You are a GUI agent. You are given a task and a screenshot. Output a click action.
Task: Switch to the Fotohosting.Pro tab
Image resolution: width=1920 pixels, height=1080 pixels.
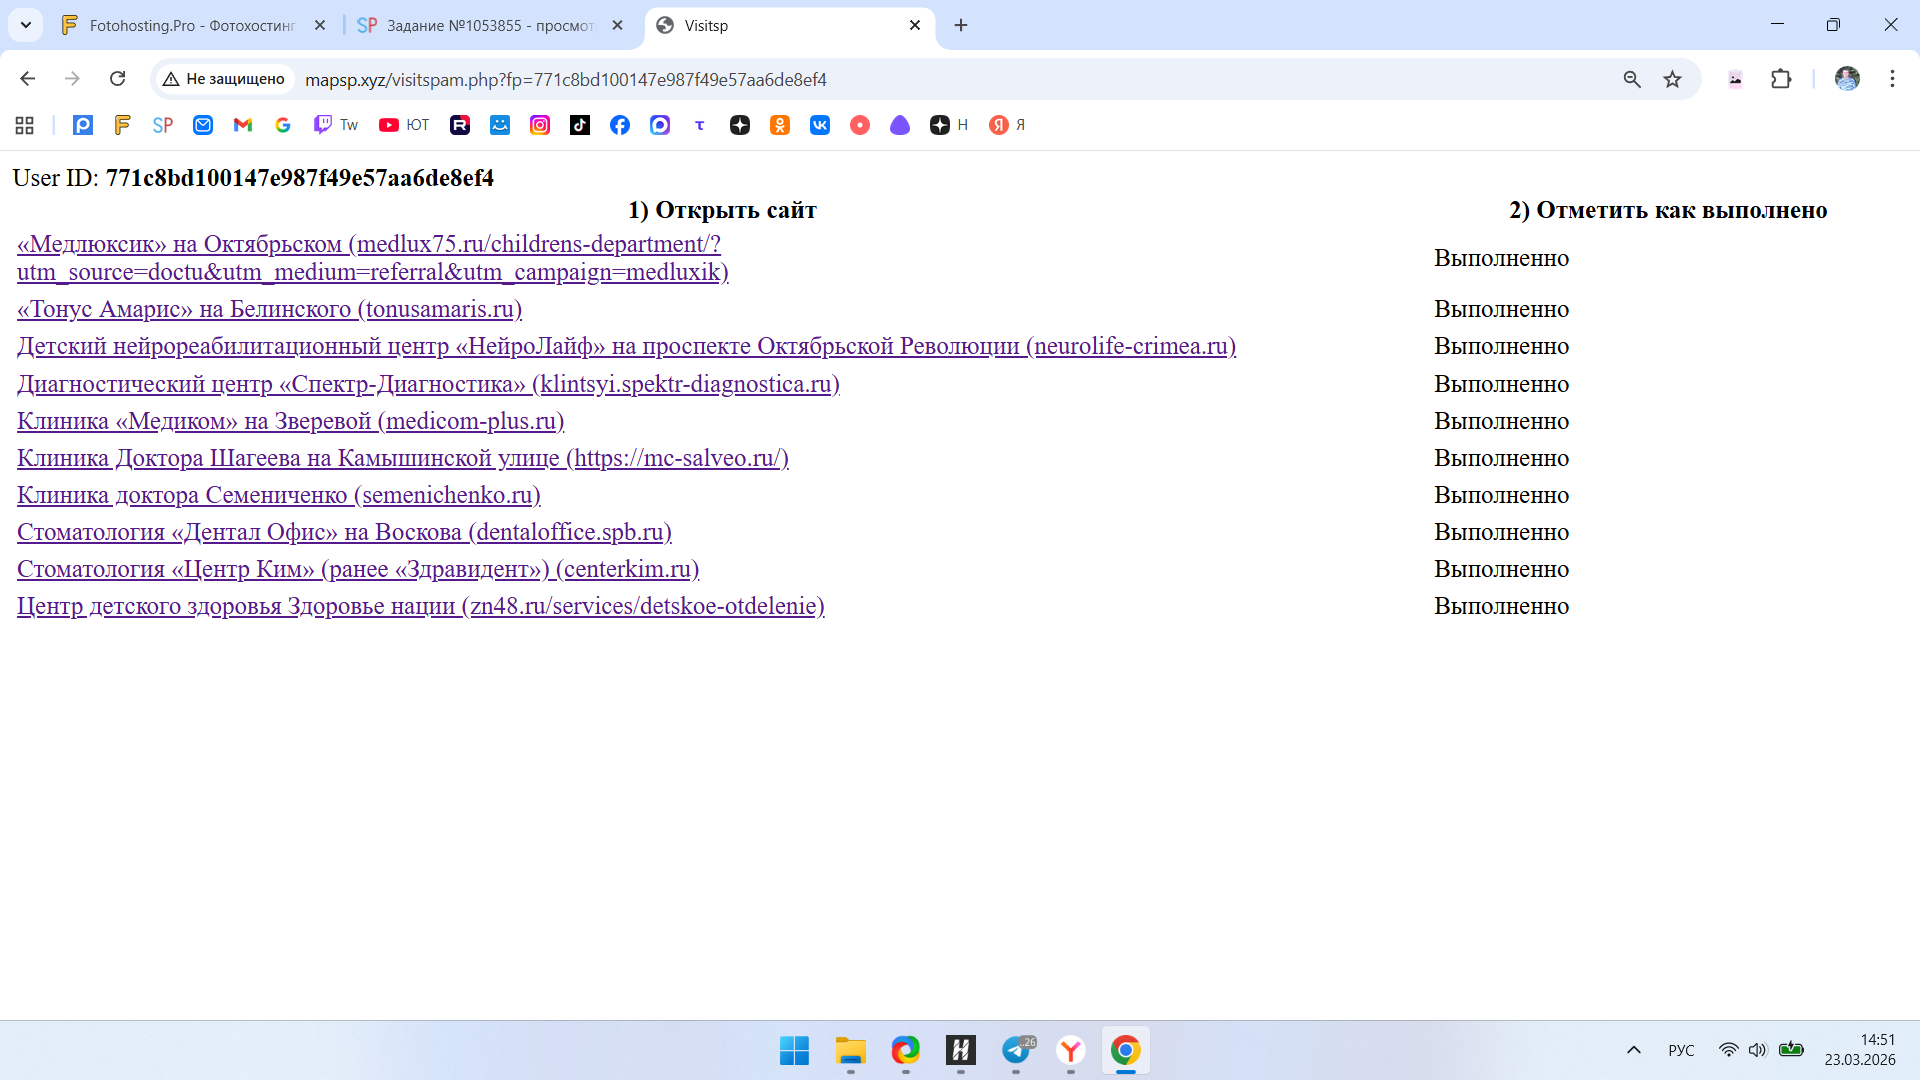[x=190, y=25]
